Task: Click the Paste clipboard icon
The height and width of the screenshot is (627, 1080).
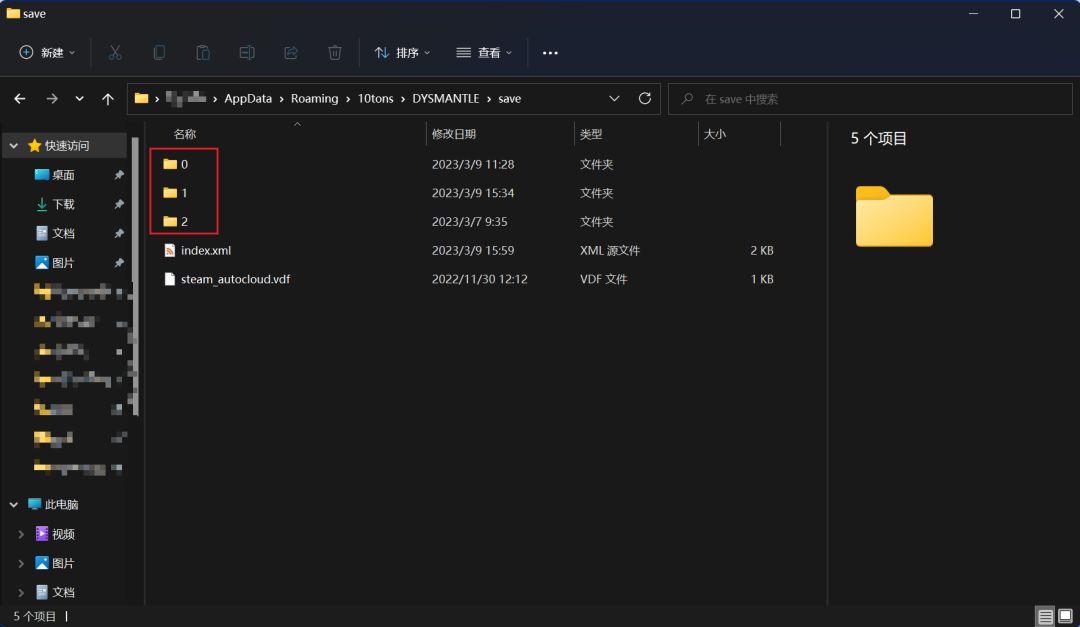Action: point(203,52)
